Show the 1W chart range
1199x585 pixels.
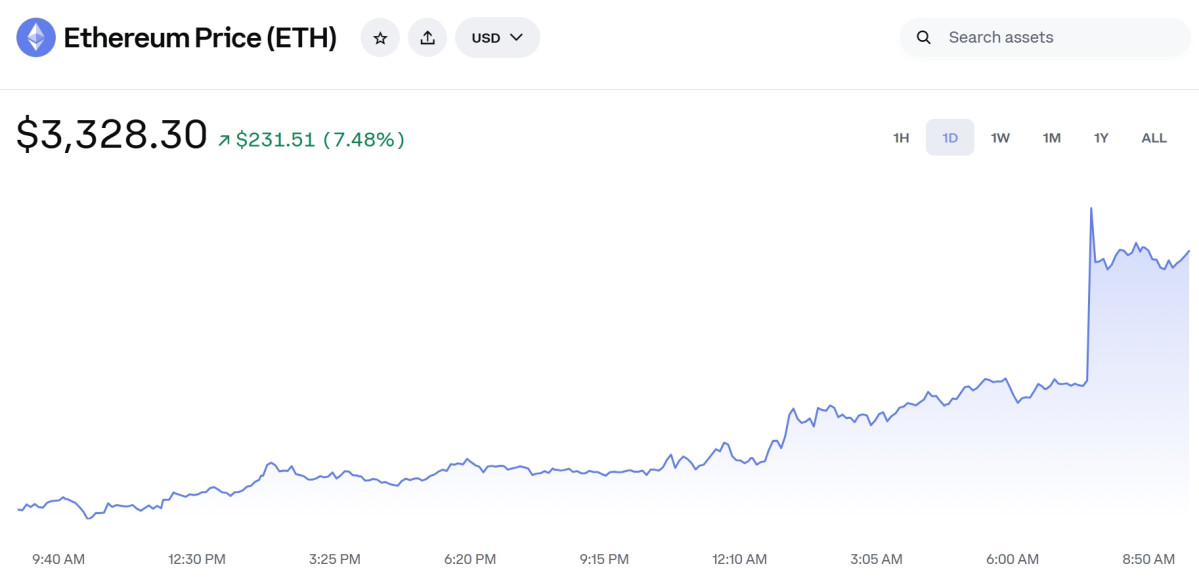click(x=1000, y=138)
